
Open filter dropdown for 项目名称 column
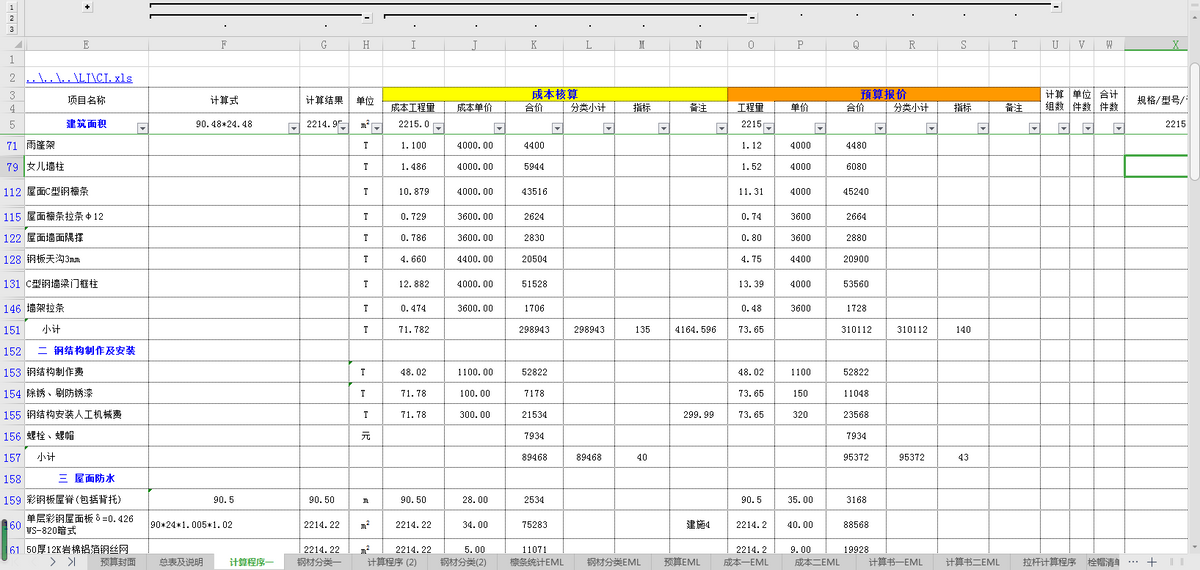click(x=141, y=127)
